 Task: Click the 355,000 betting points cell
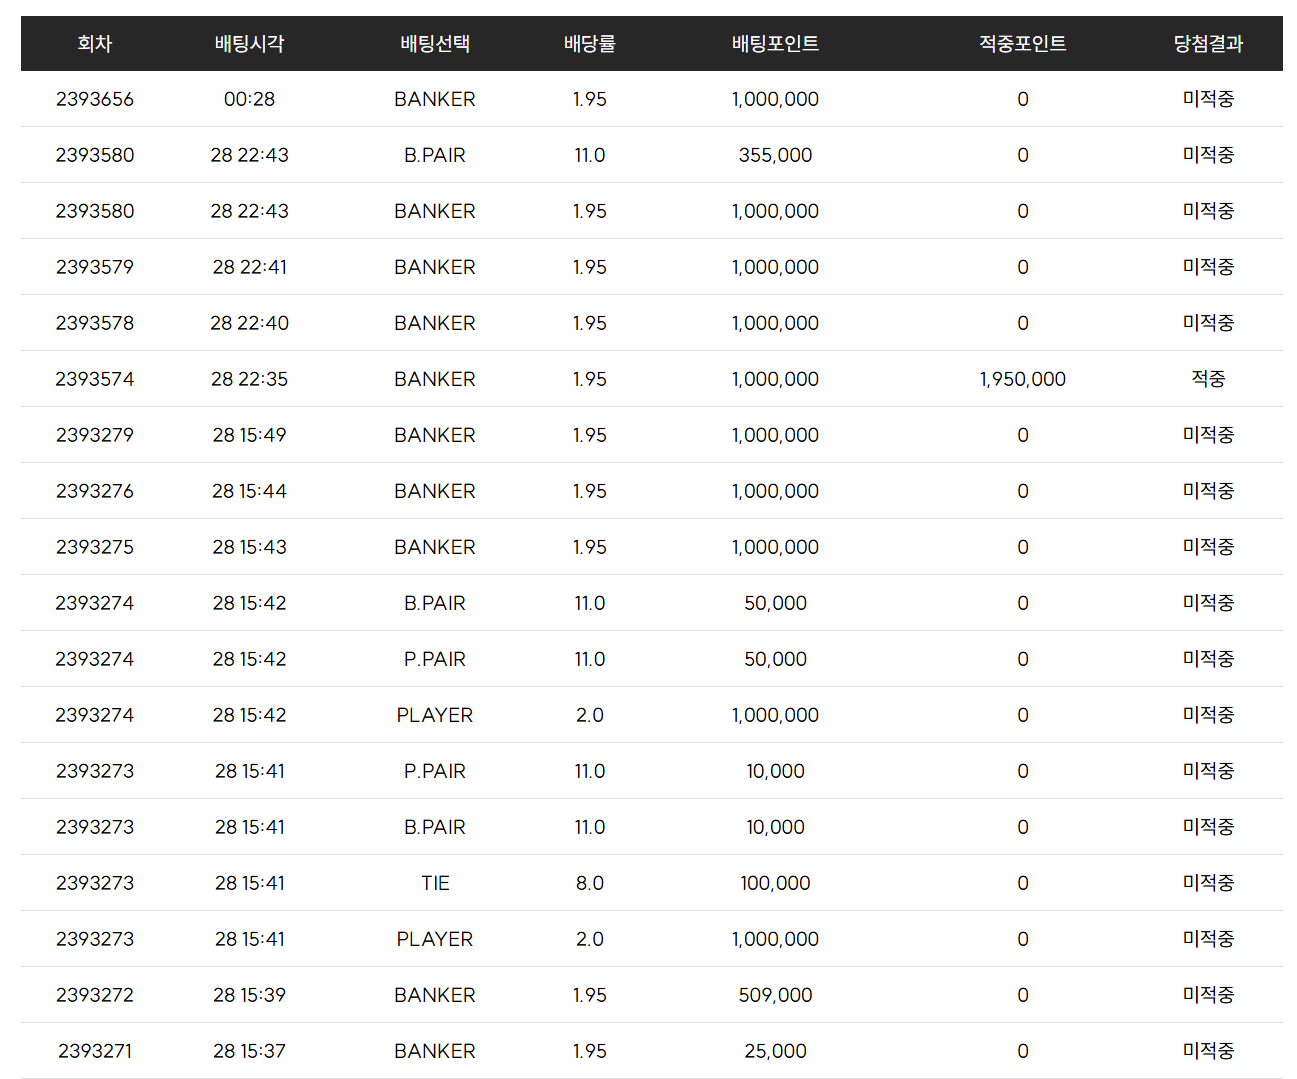tap(775, 155)
